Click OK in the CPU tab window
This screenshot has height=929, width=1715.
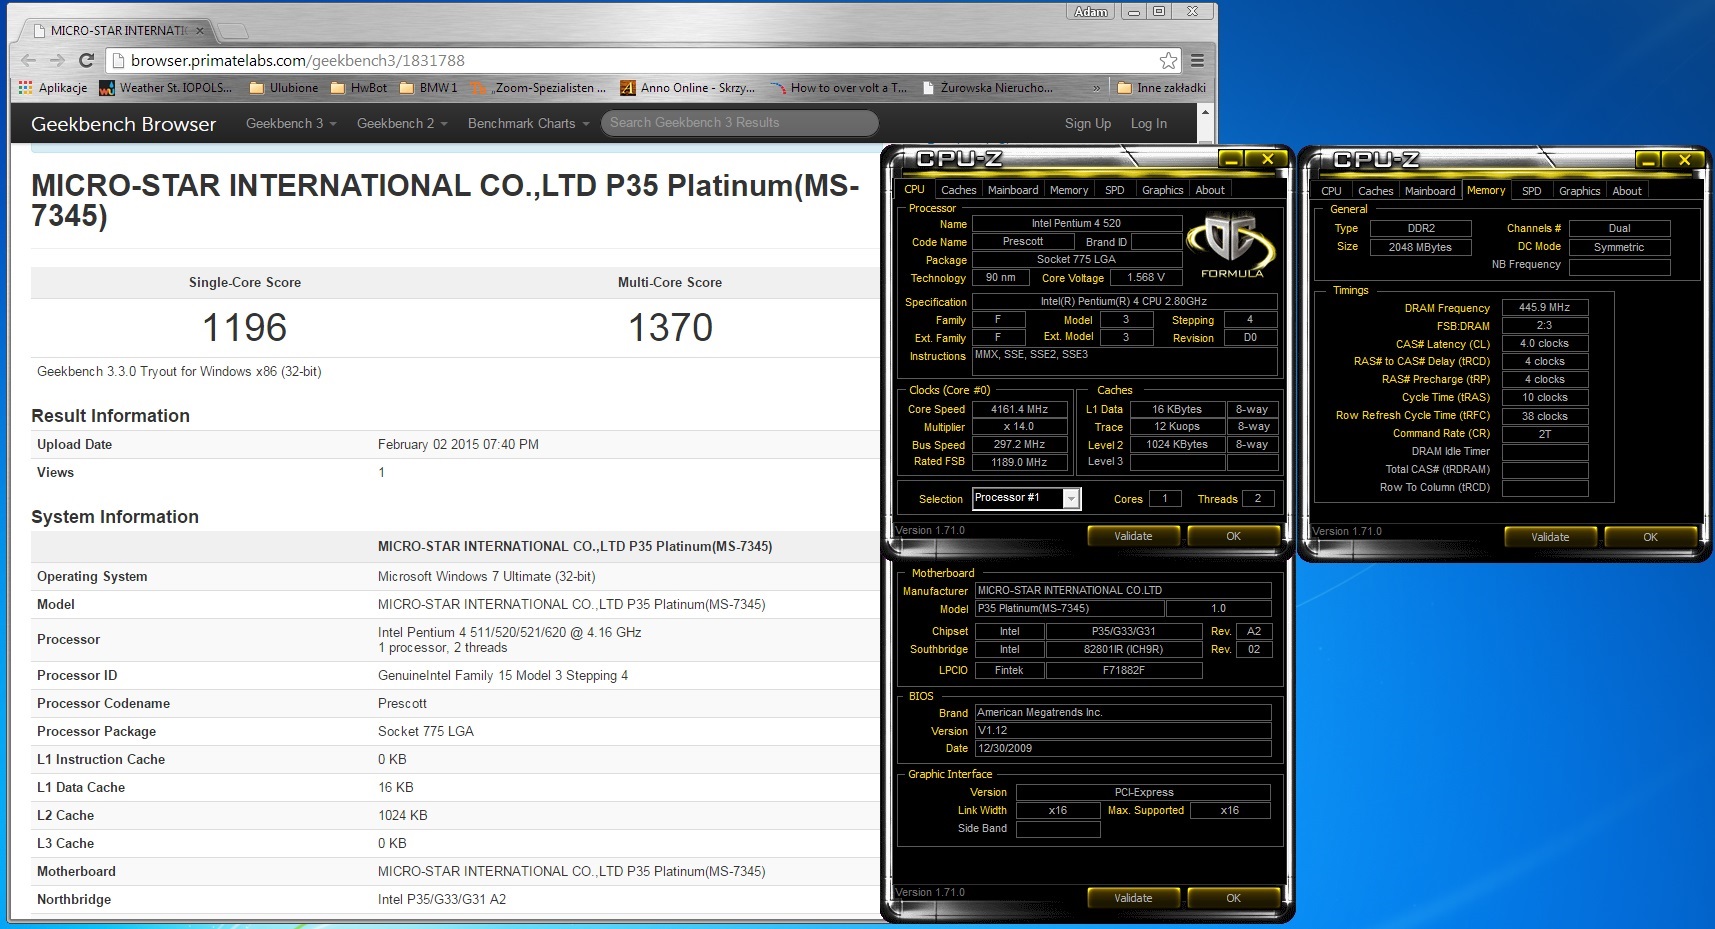click(x=1233, y=536)
